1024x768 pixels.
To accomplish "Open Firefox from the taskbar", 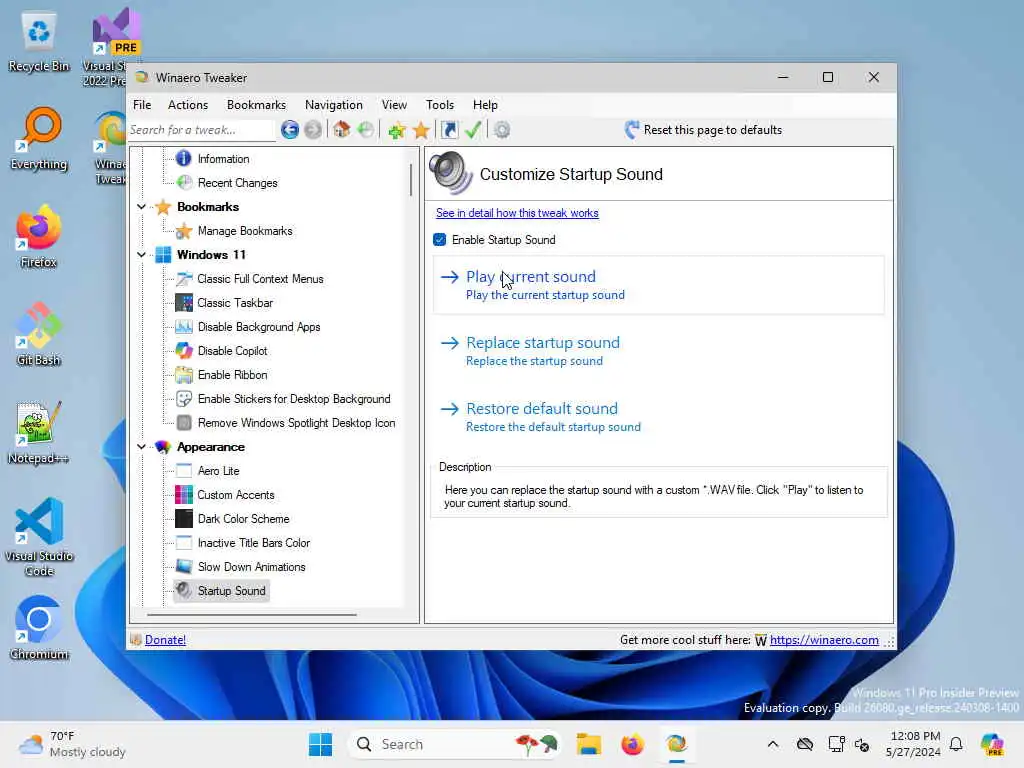I will [x=632, y=744].
